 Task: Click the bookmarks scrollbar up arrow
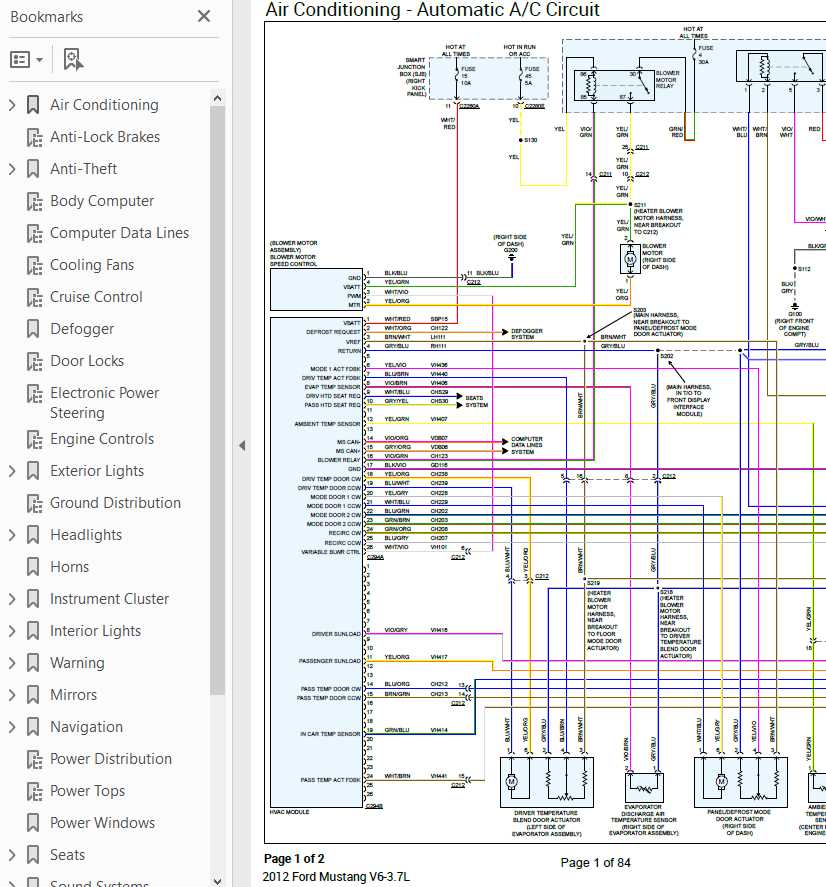point(217,98)
